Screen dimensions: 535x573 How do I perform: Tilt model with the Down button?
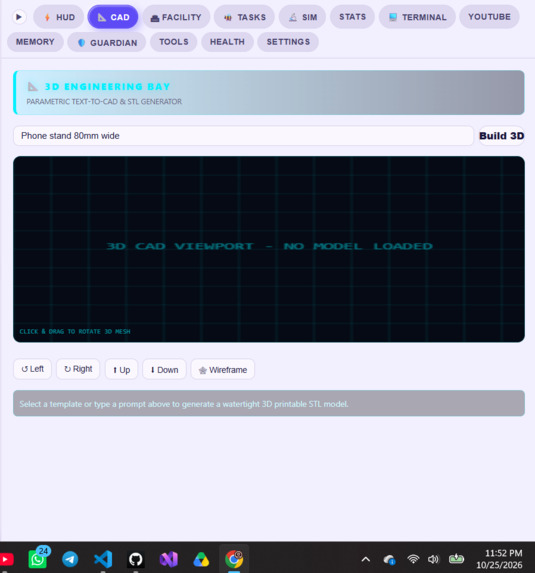164,369
